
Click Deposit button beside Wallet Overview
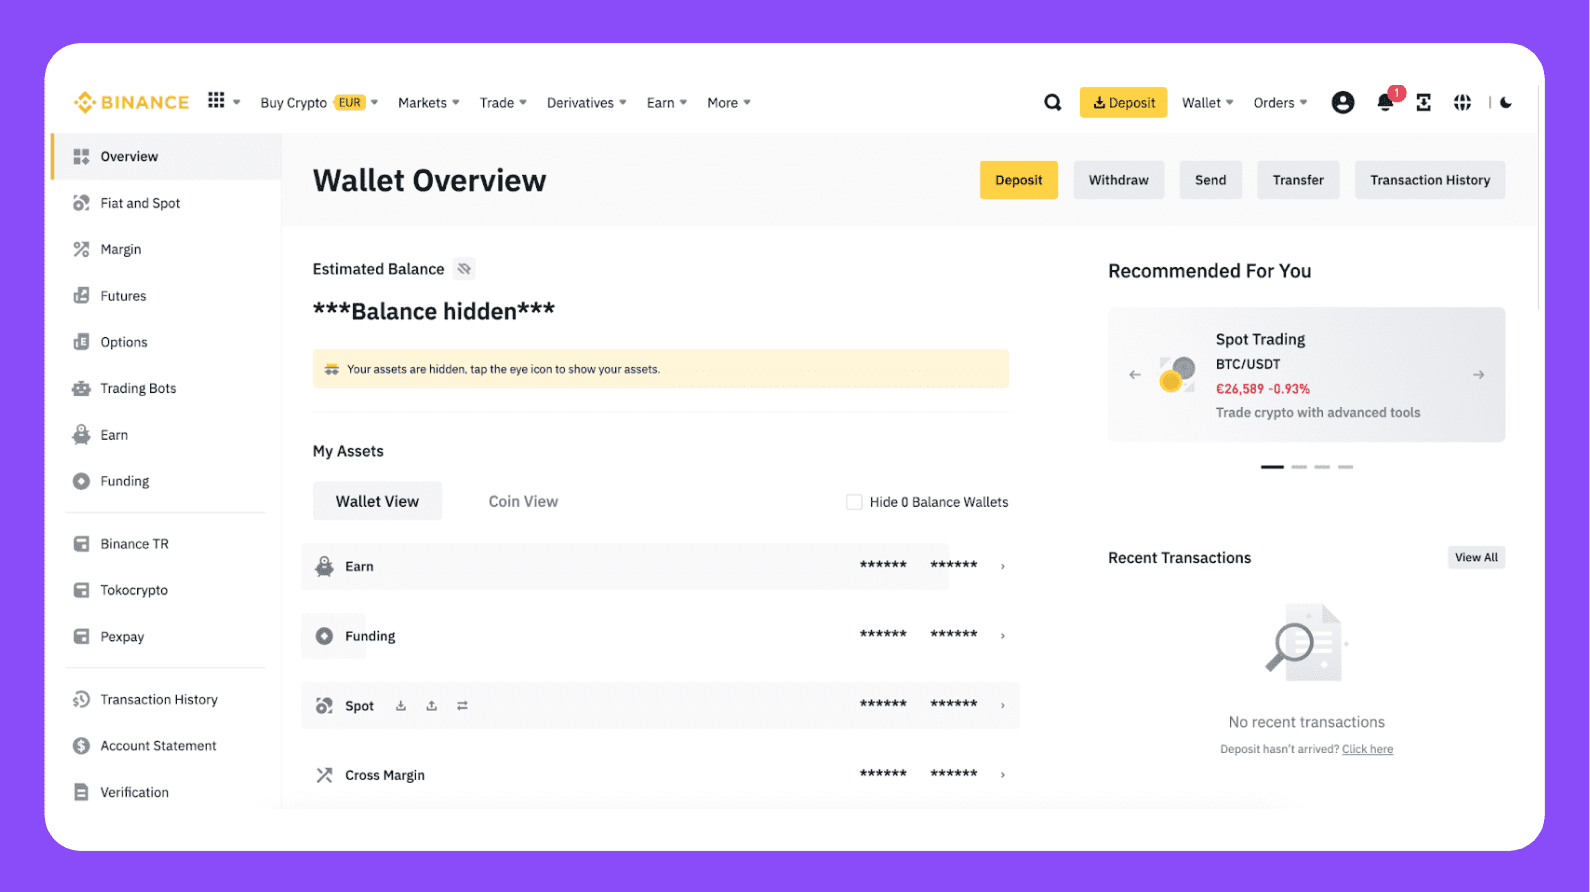tap(1019, 180)
